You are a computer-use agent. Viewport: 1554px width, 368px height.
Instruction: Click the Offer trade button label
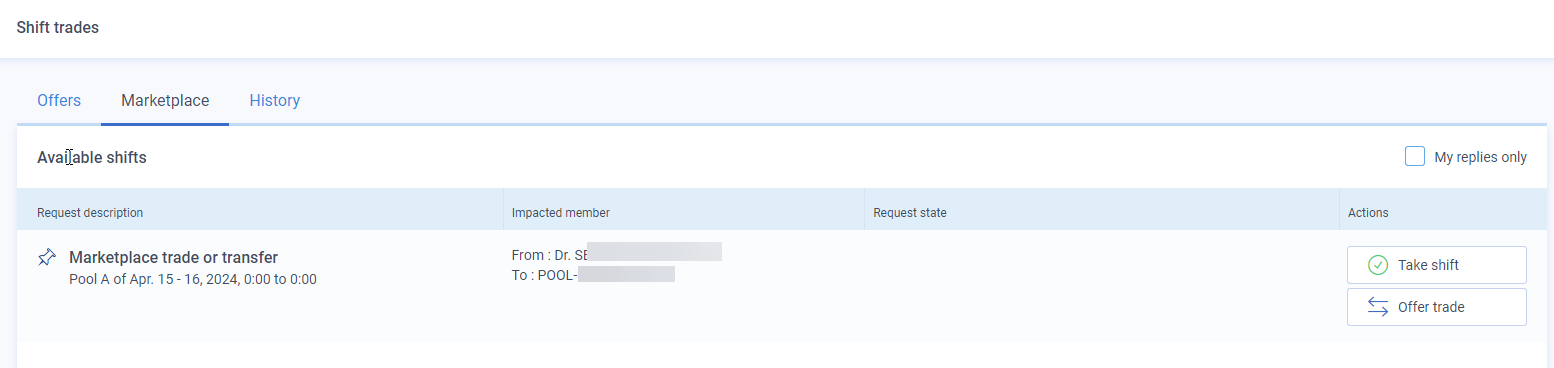[1431, 307]
